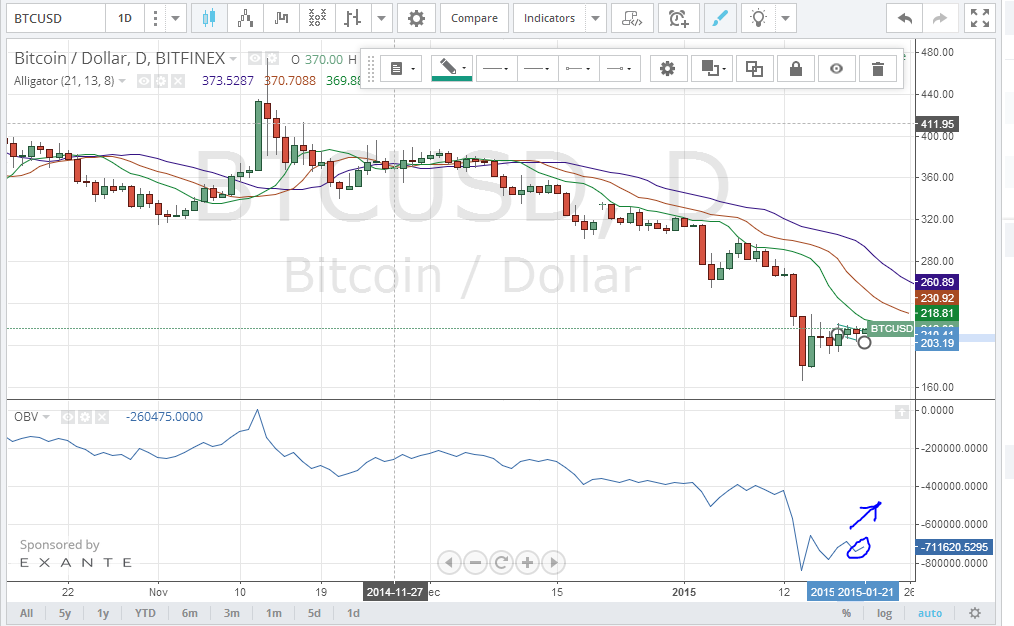Change the drawing line color pencil swatch
The image size is (1014, 626).
pyautogui.click(x=451, y=68)
